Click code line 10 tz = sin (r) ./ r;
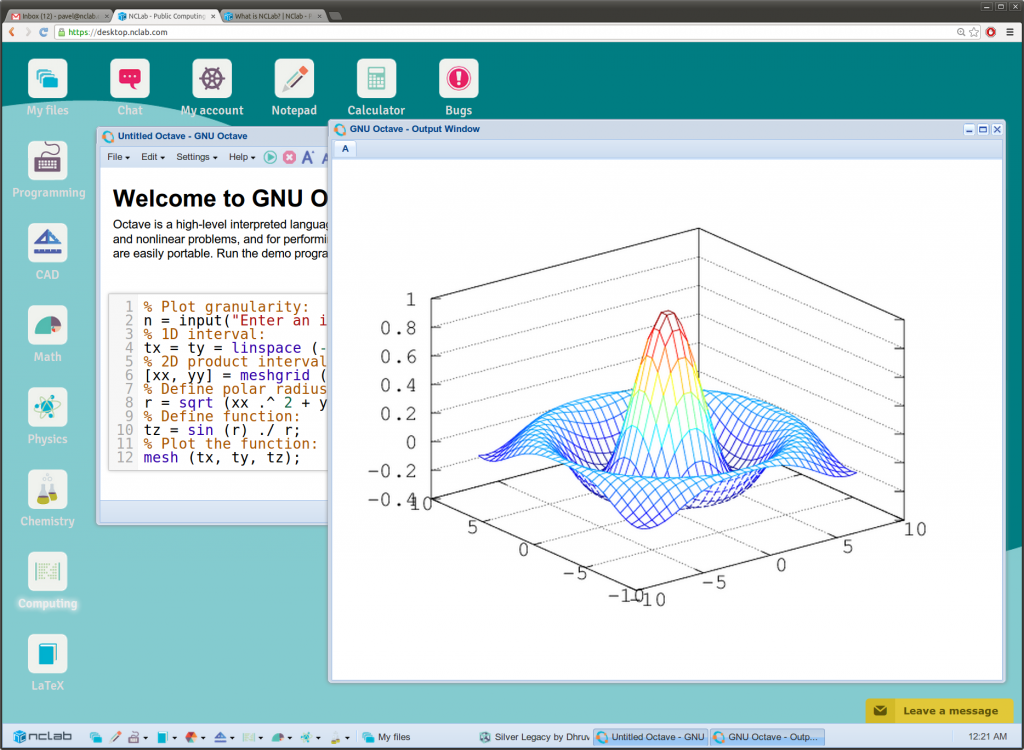This screenshot has width=1024, height=750. coord(222,430)
